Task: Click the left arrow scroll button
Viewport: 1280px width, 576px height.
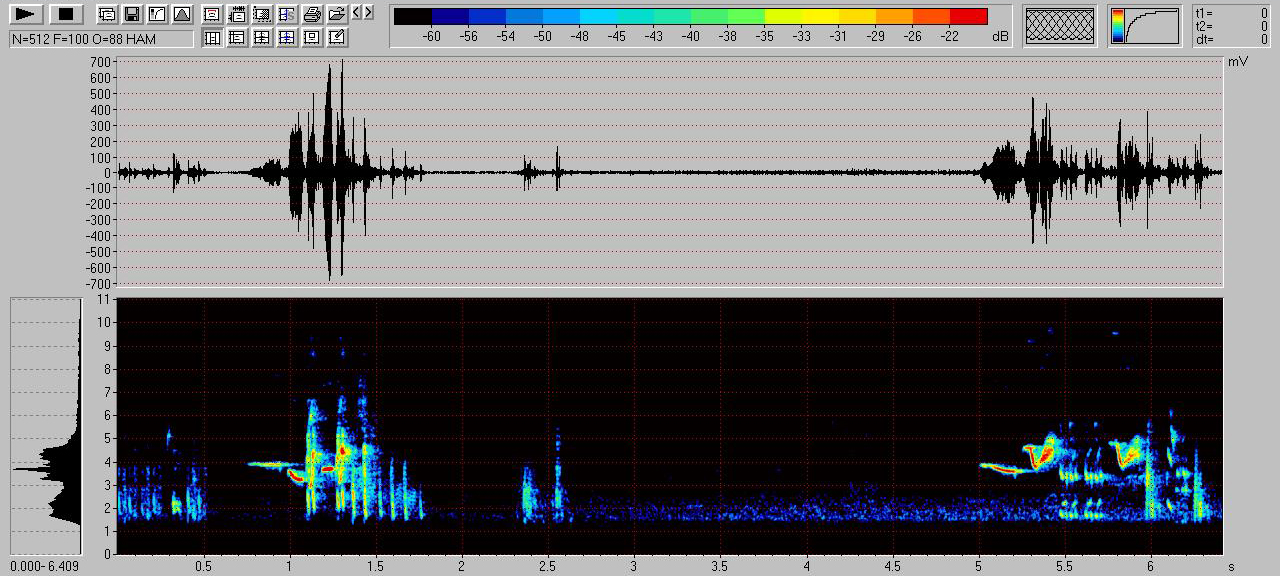Action: 357,13
